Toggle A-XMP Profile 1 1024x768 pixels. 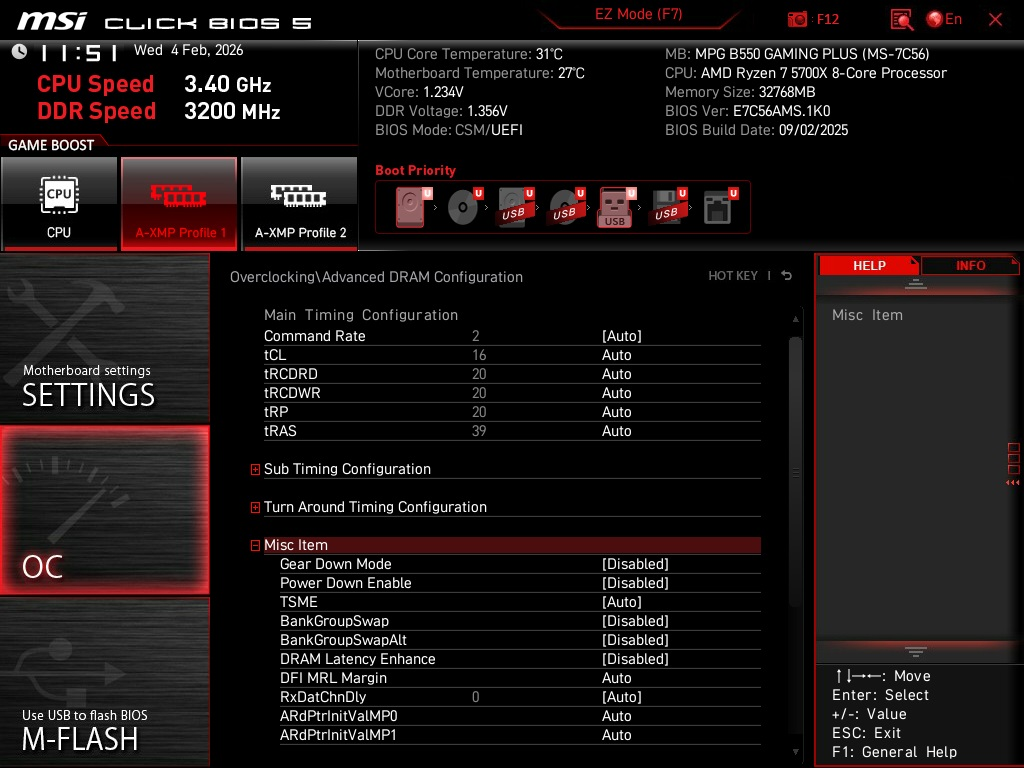pyautogui.click(x=179, y=203)
